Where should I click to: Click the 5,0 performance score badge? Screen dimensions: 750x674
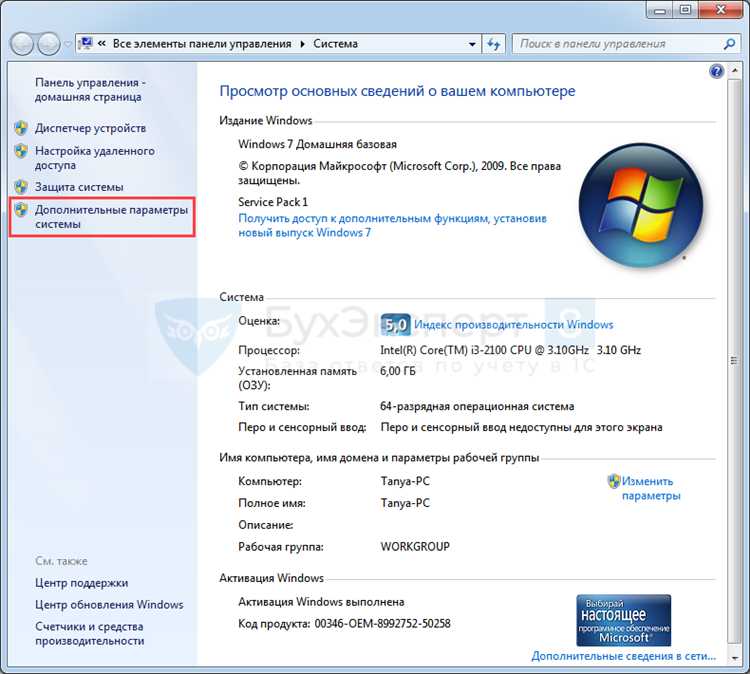(x=396, y=325)
